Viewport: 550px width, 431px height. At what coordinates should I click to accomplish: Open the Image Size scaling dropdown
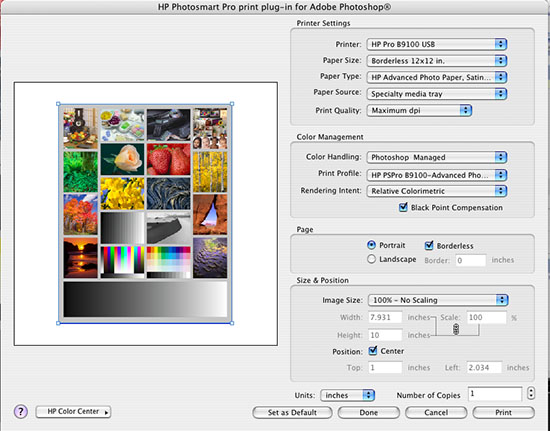pyautogui.click(x=438, y=300)
